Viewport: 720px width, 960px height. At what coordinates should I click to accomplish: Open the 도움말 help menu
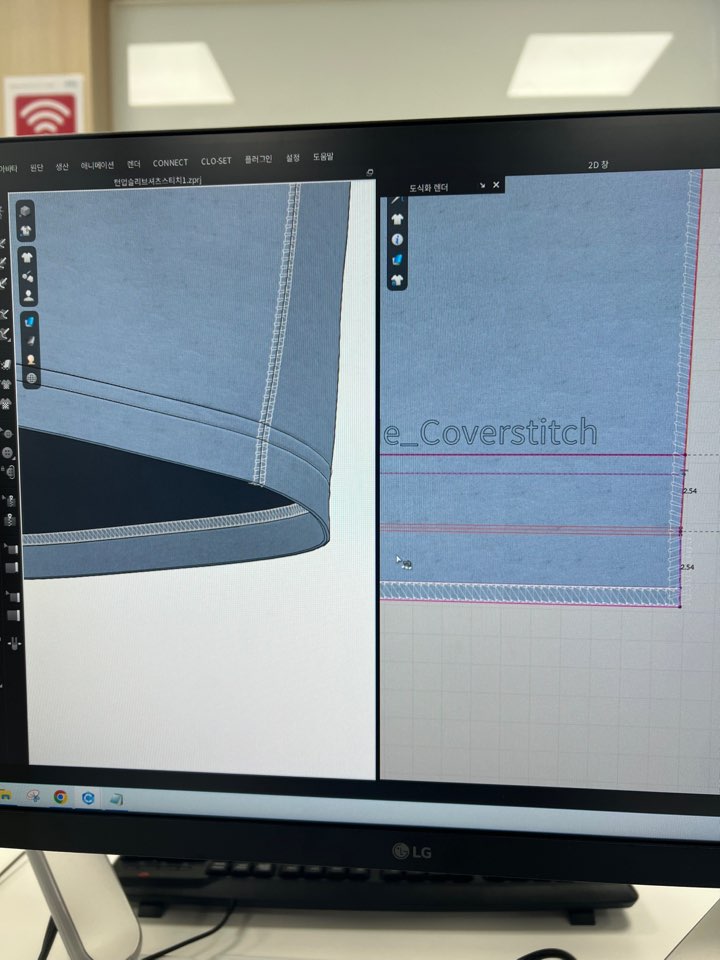click(x=323, y=157)
